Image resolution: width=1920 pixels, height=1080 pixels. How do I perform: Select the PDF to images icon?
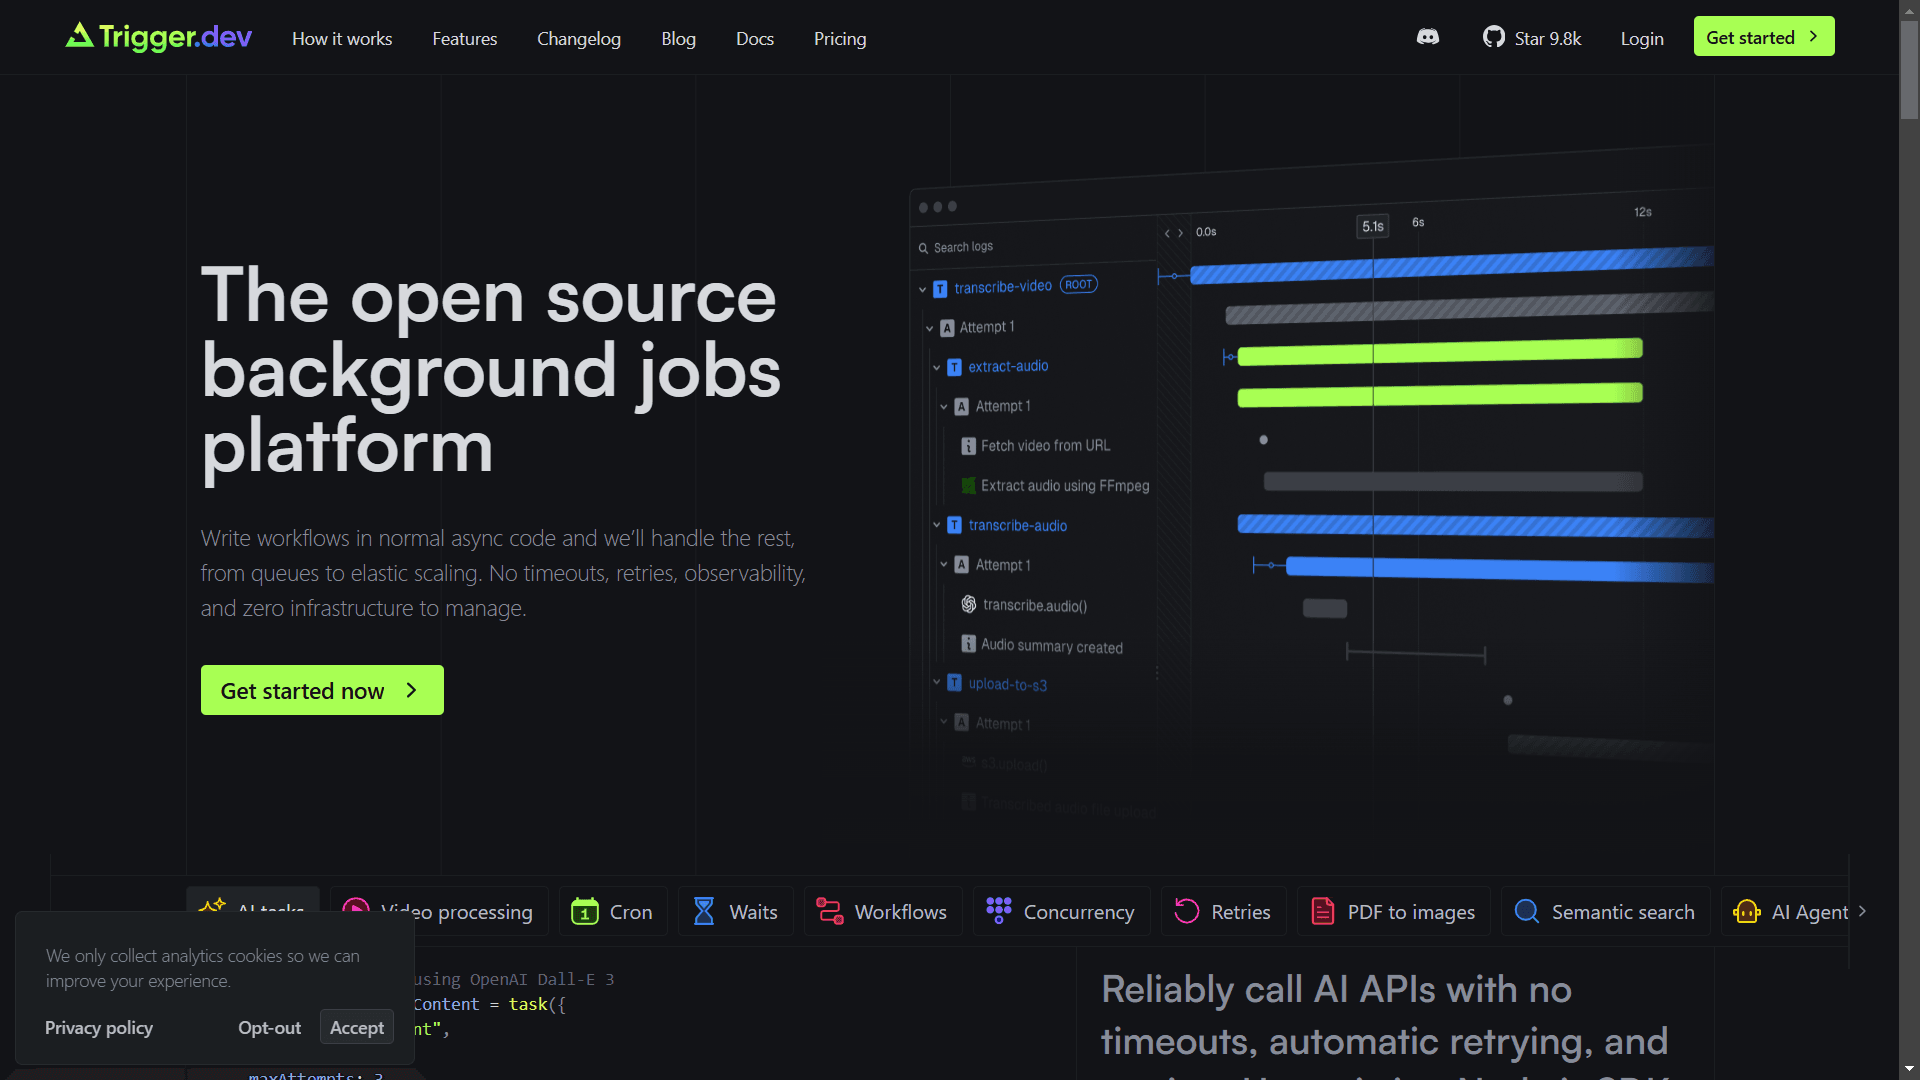pyautogui.click(x=1323, y=911)
